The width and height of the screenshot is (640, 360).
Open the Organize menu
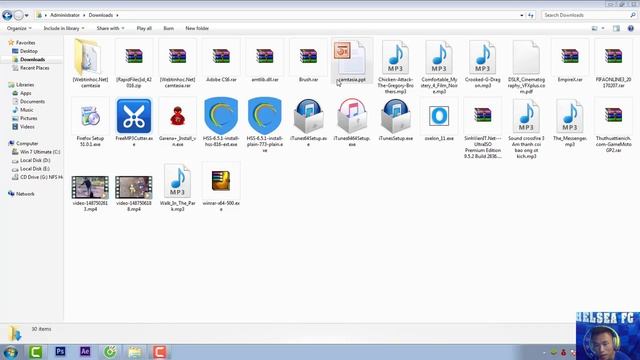tap(19, 28)
